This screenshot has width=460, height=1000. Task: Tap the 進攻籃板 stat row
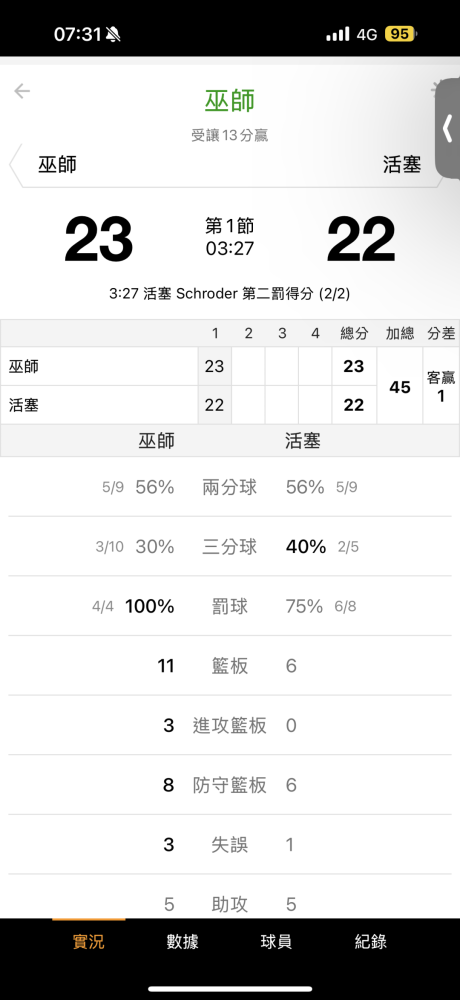(x=230, y=725)
